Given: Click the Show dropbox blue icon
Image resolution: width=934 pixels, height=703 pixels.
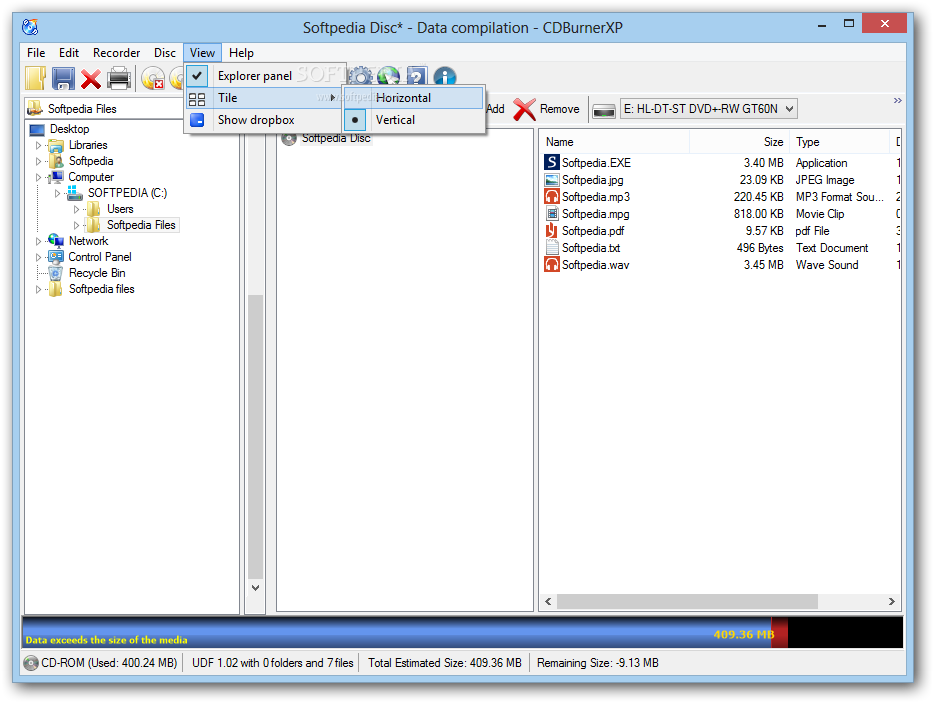Looking at the screenshot, I should [x=197, y=120].
